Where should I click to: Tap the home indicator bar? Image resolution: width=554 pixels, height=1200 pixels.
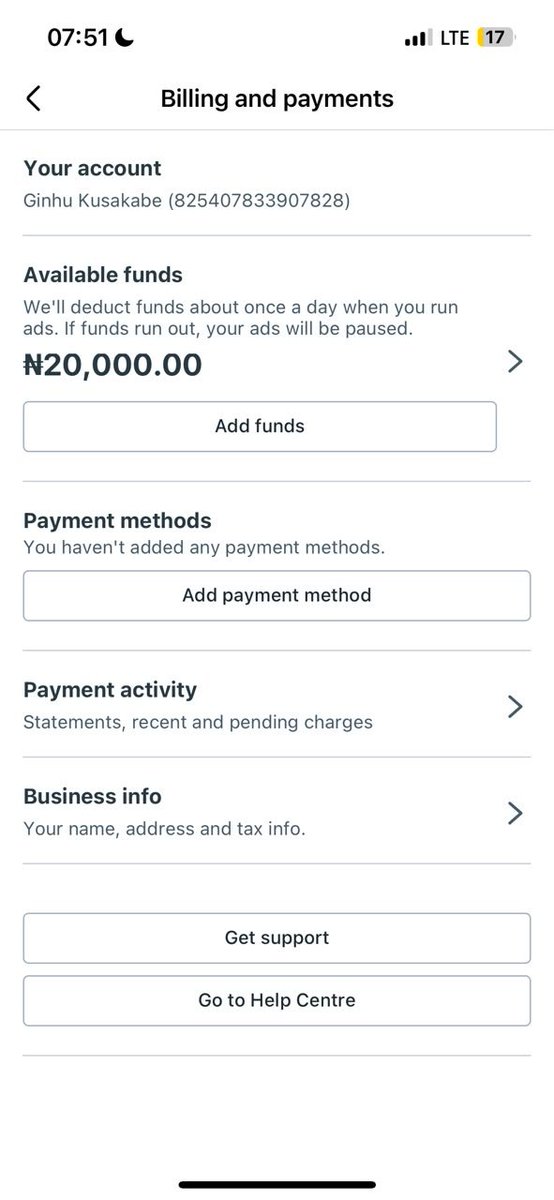pos(277,1186)
